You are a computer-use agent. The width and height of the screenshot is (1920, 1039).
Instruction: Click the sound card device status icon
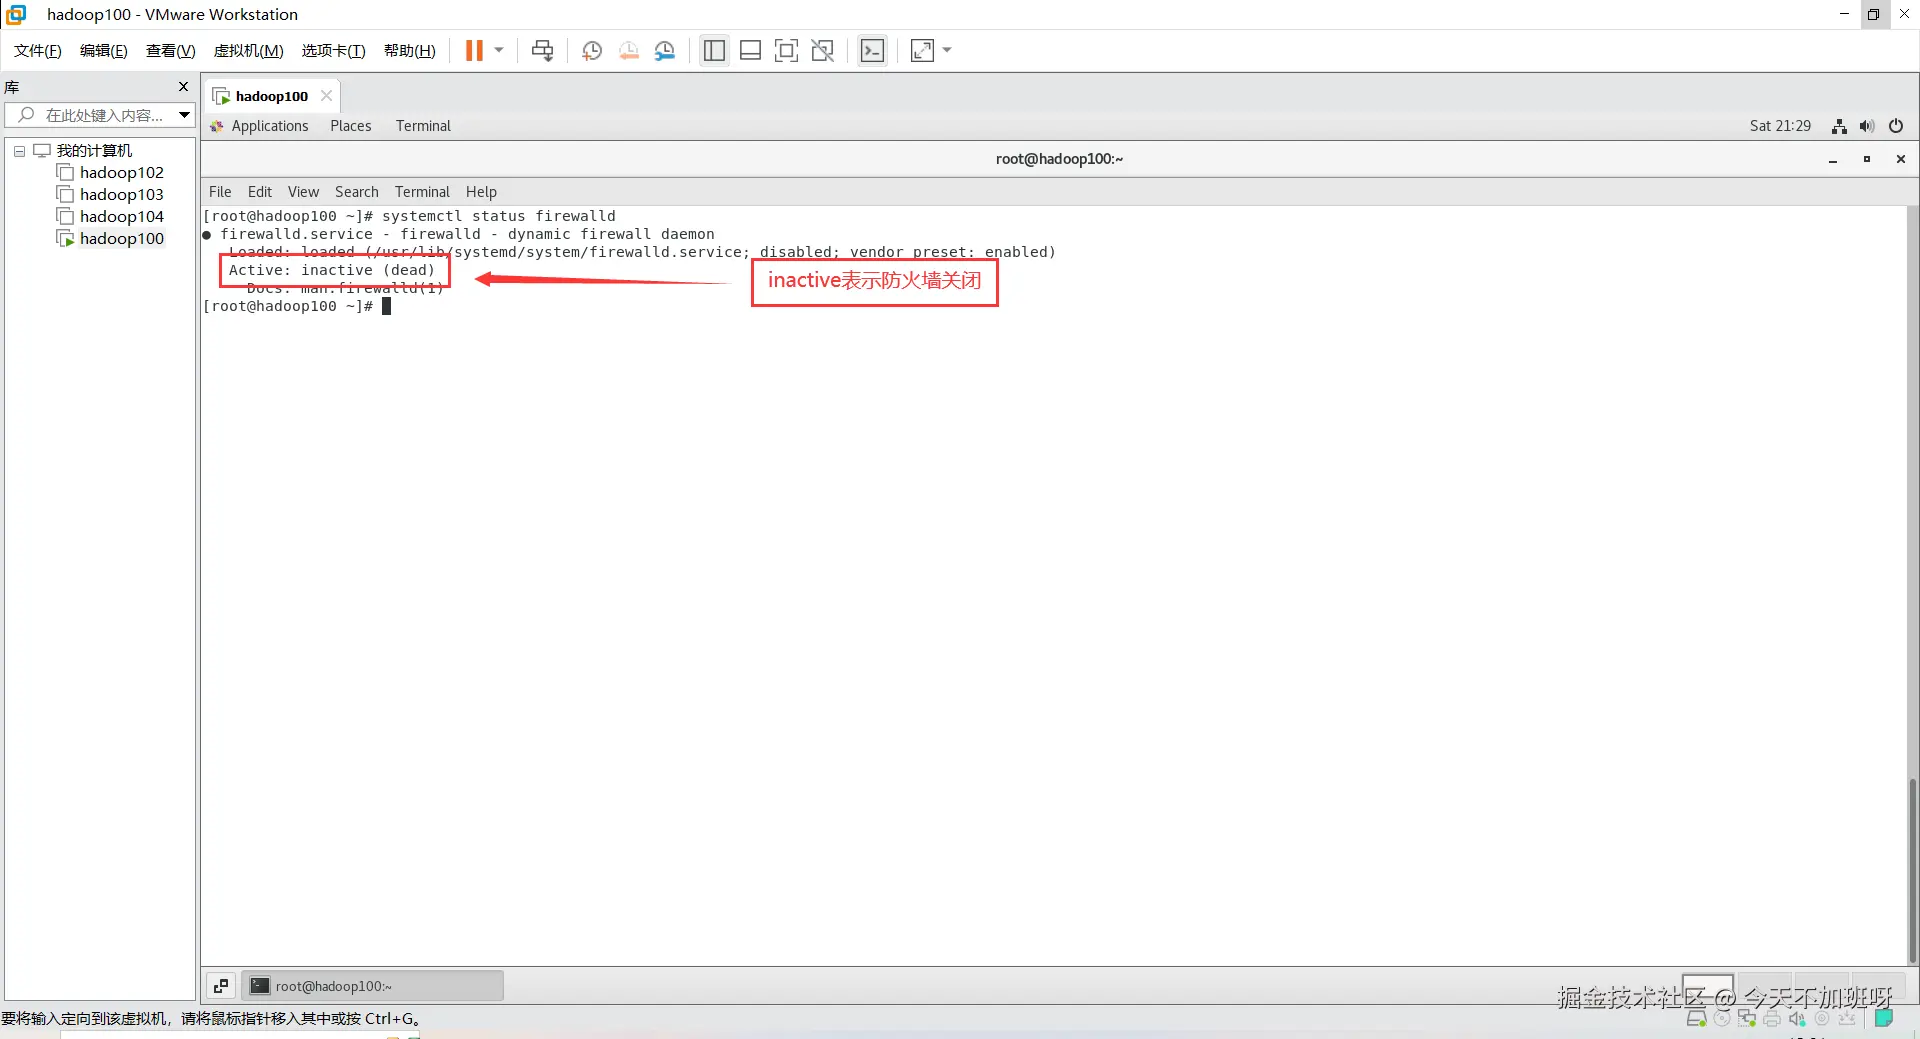coord(1797,1019)
